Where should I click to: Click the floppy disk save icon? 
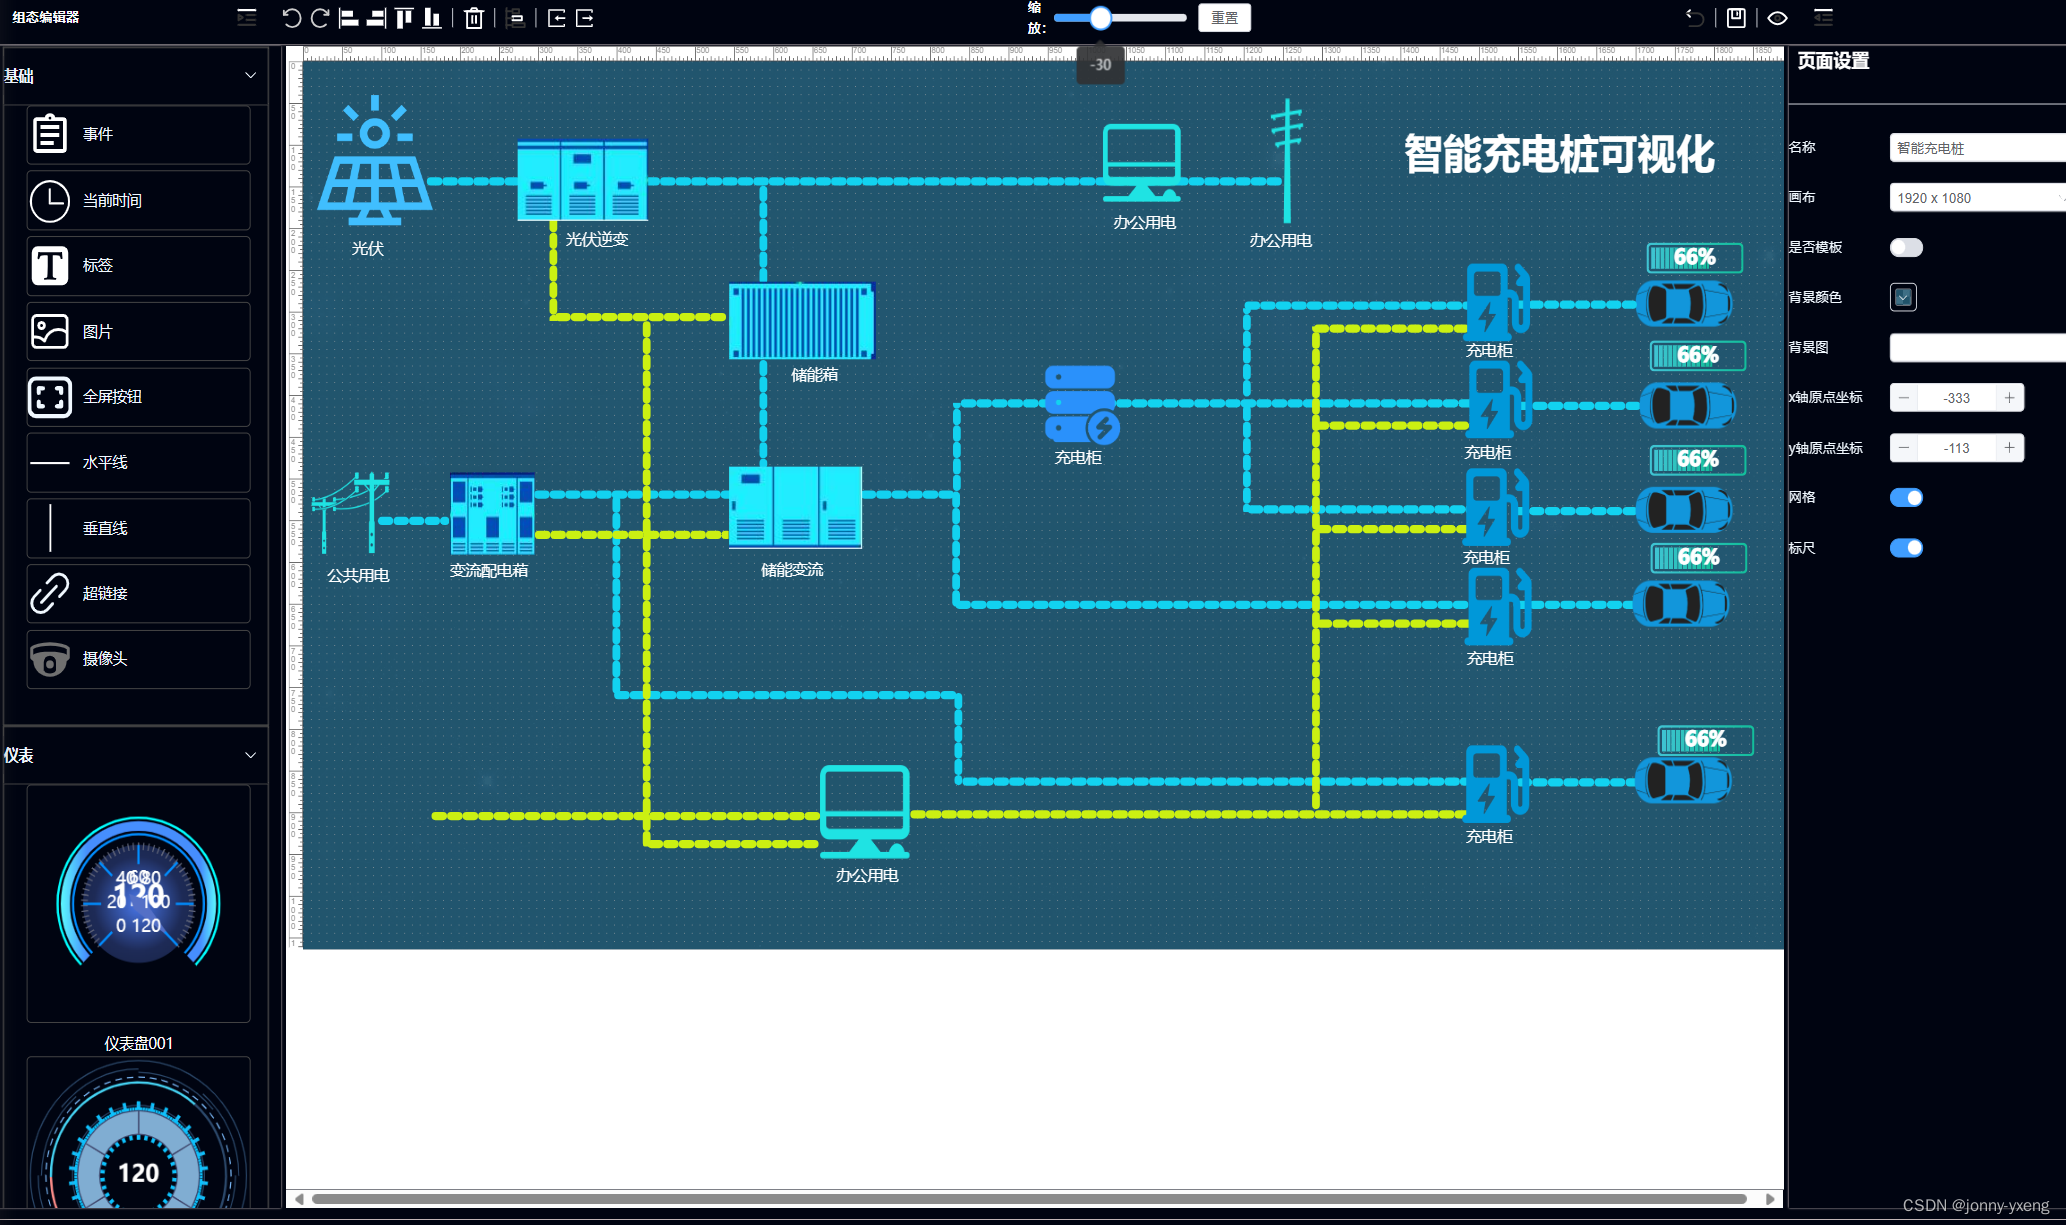[1736, 18]
